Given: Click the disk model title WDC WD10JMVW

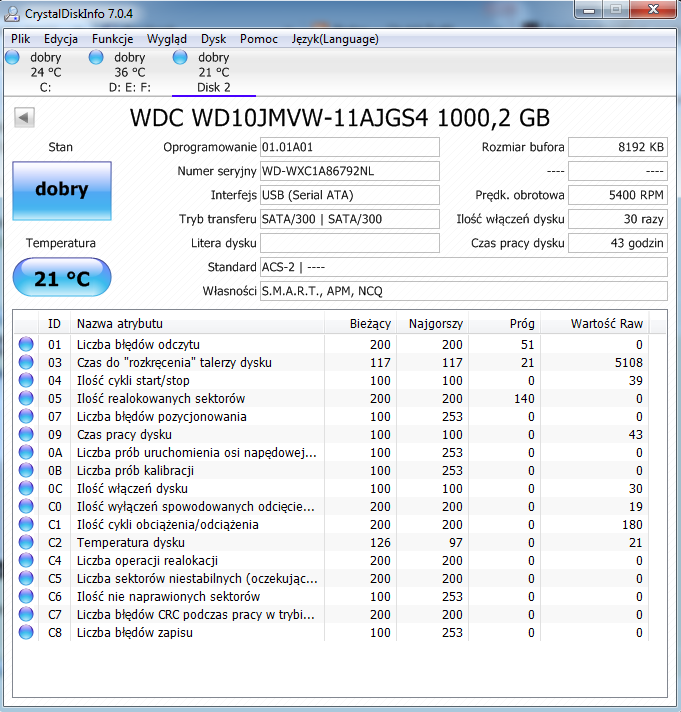Looking at the screenshot, I should coord(340,118).
